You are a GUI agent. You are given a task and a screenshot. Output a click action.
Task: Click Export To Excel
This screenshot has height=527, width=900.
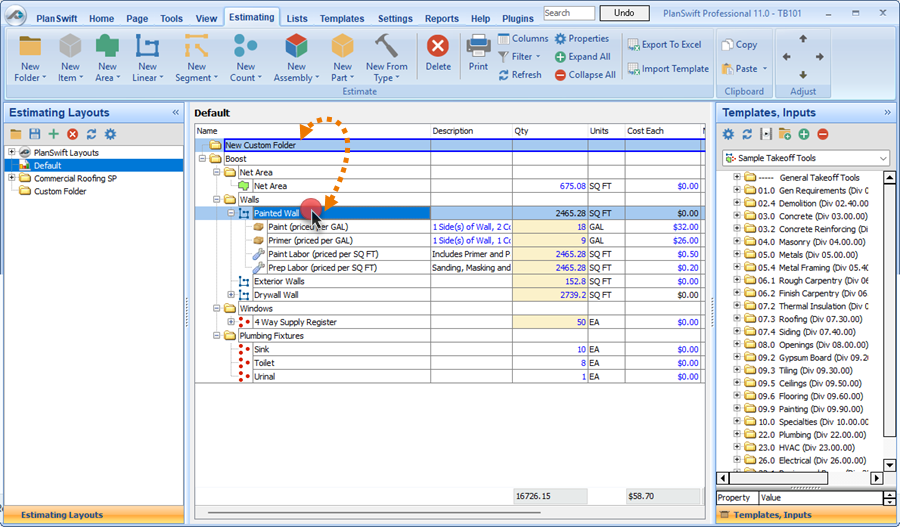coord(664,44)
